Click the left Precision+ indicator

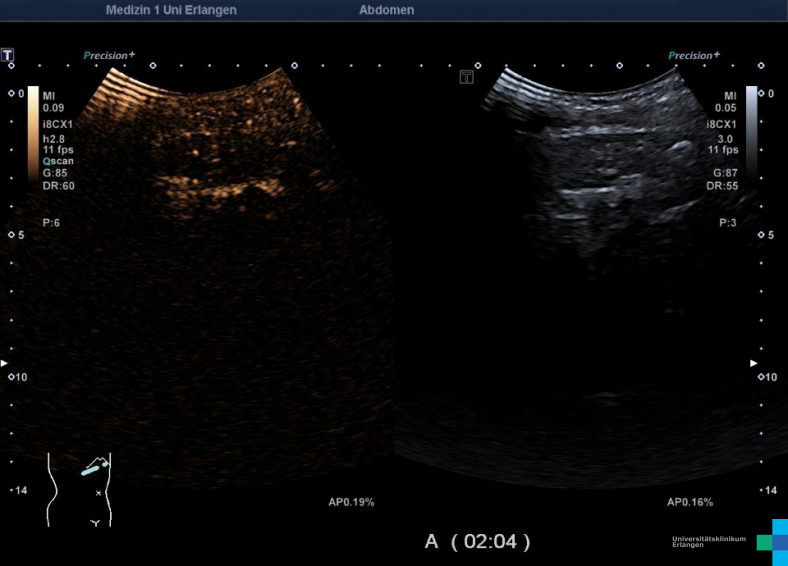[x=109, y=56]
